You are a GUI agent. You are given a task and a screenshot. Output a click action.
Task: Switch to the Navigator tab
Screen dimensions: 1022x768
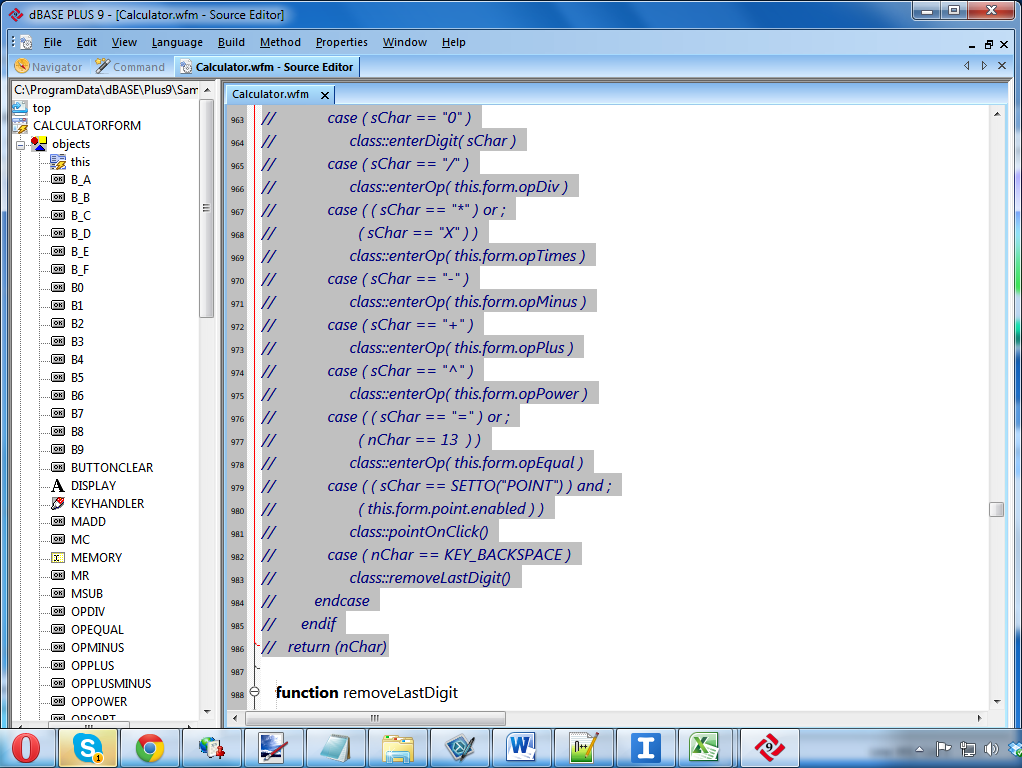[49, 66]
